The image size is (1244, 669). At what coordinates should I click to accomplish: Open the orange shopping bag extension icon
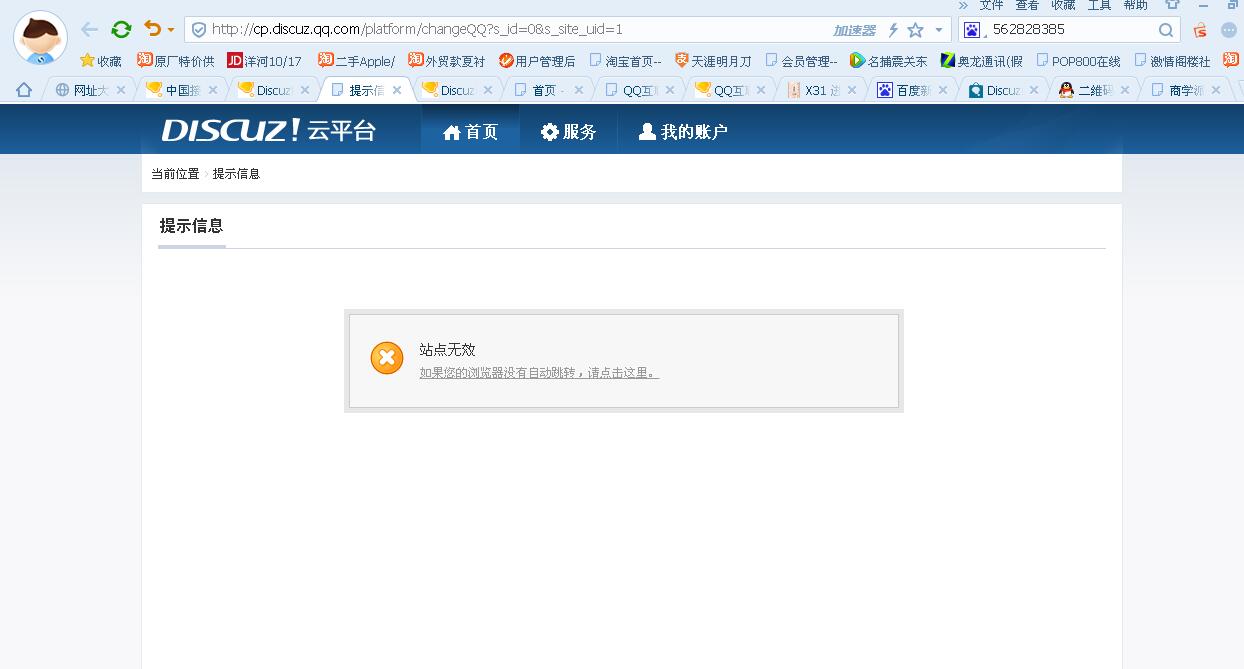click(x=1200, y=30)
